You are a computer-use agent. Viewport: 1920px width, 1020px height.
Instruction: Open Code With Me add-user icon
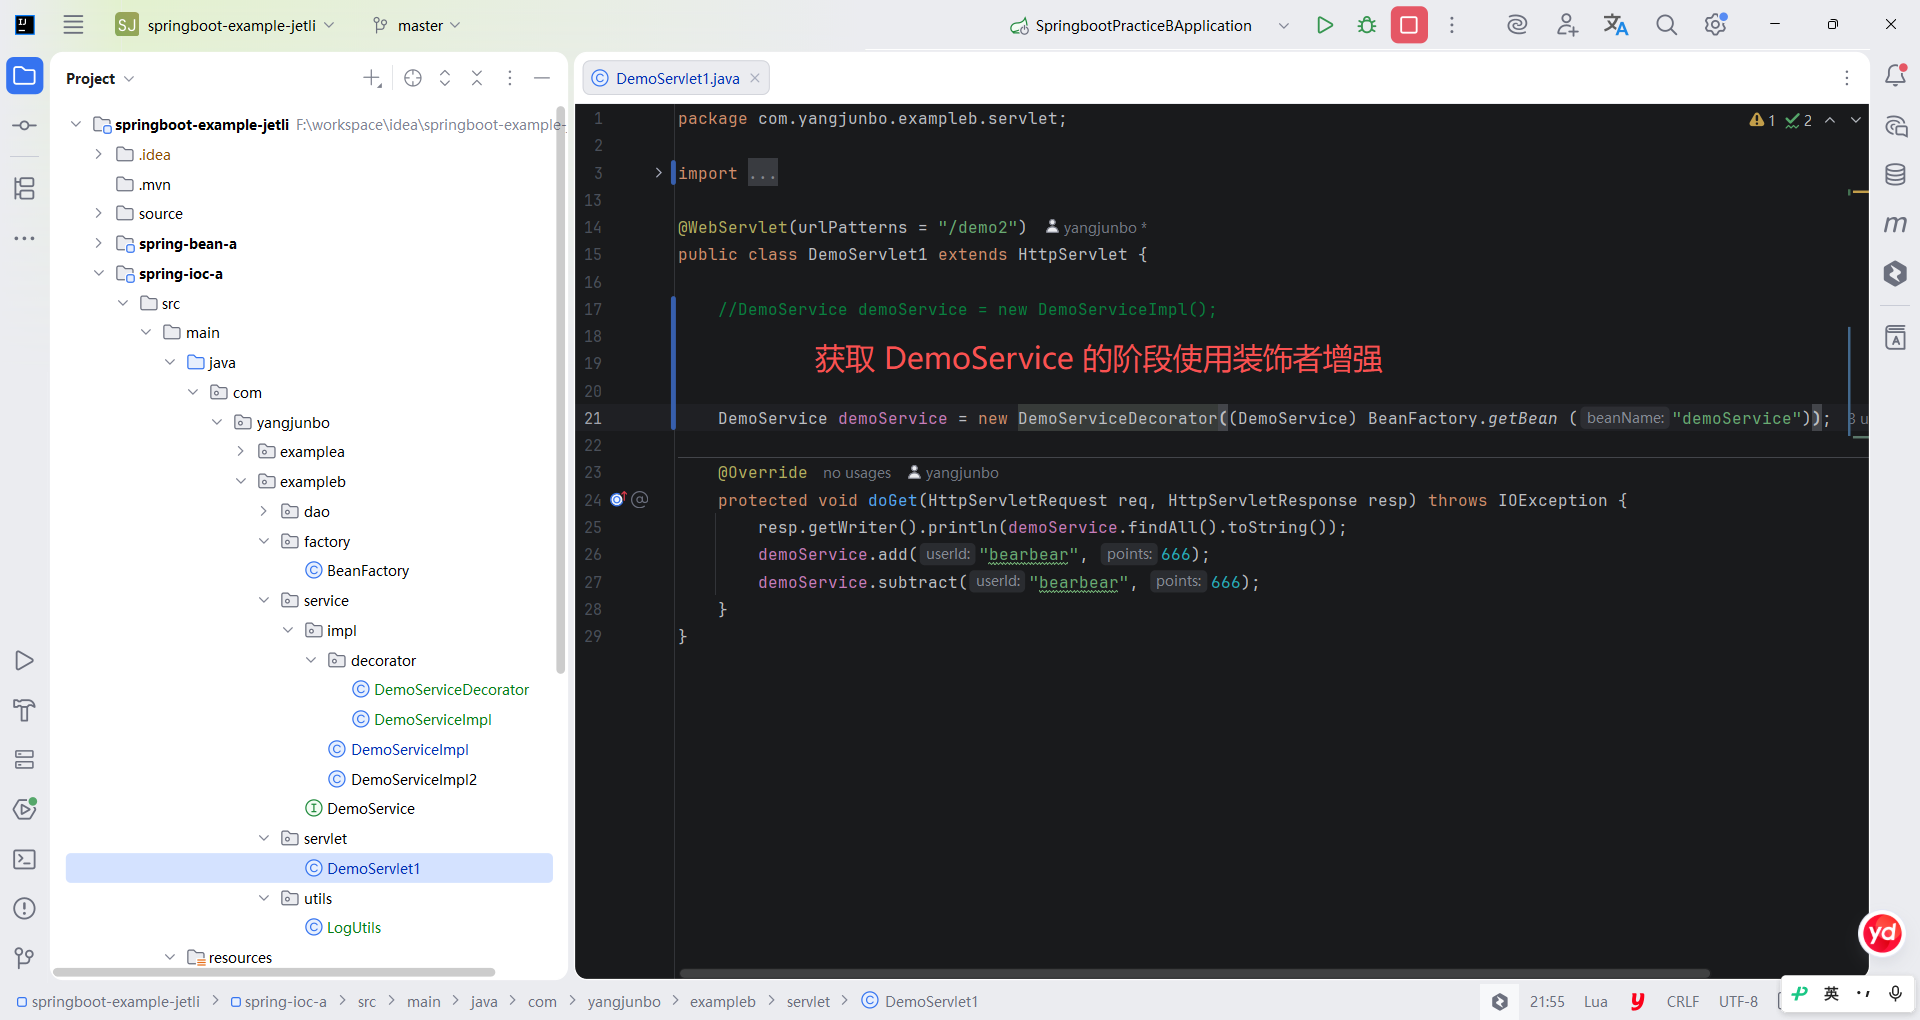point(1567,25)
